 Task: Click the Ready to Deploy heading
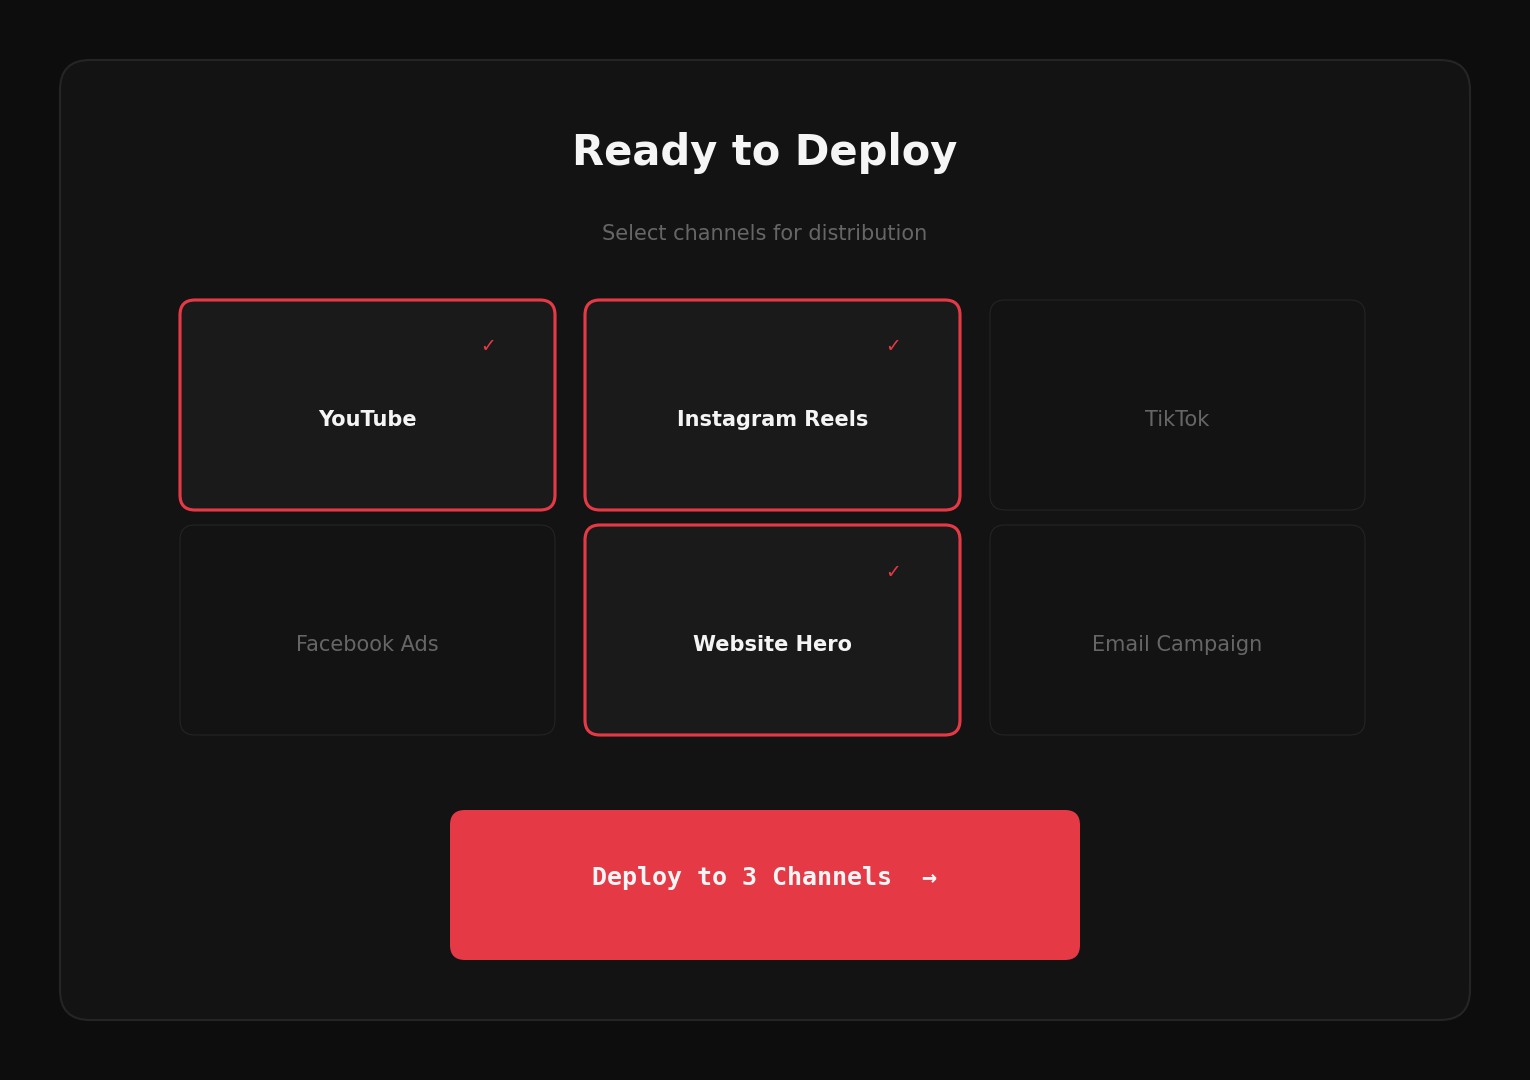tap(764, 150)
